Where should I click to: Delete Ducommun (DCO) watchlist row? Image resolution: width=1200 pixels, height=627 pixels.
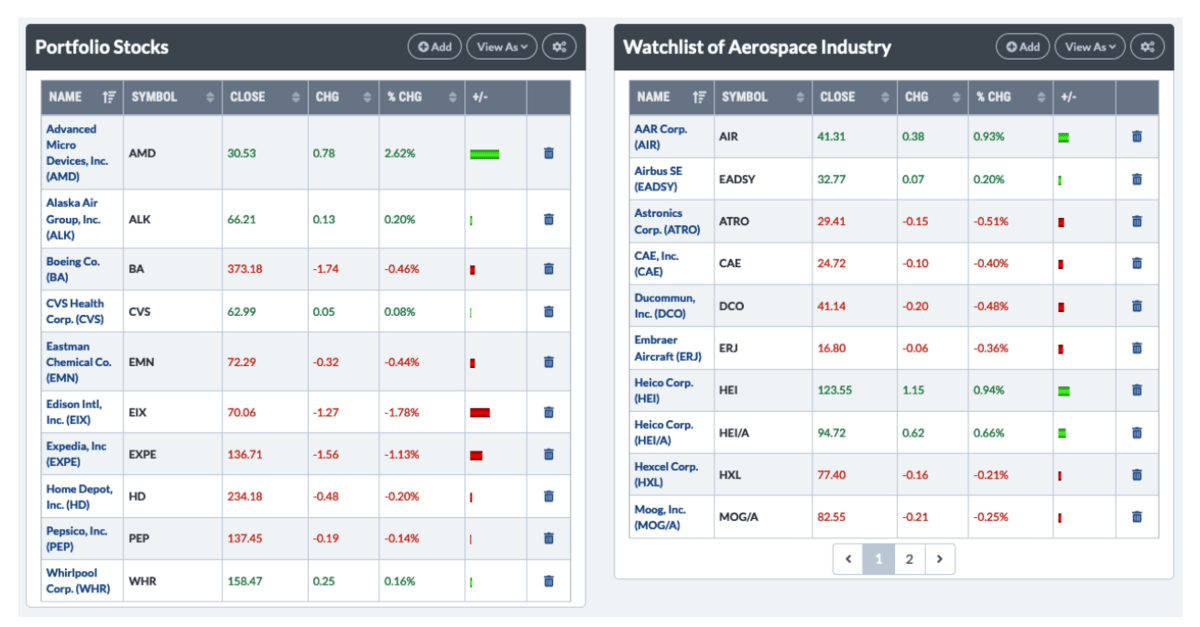(1137, 305)
